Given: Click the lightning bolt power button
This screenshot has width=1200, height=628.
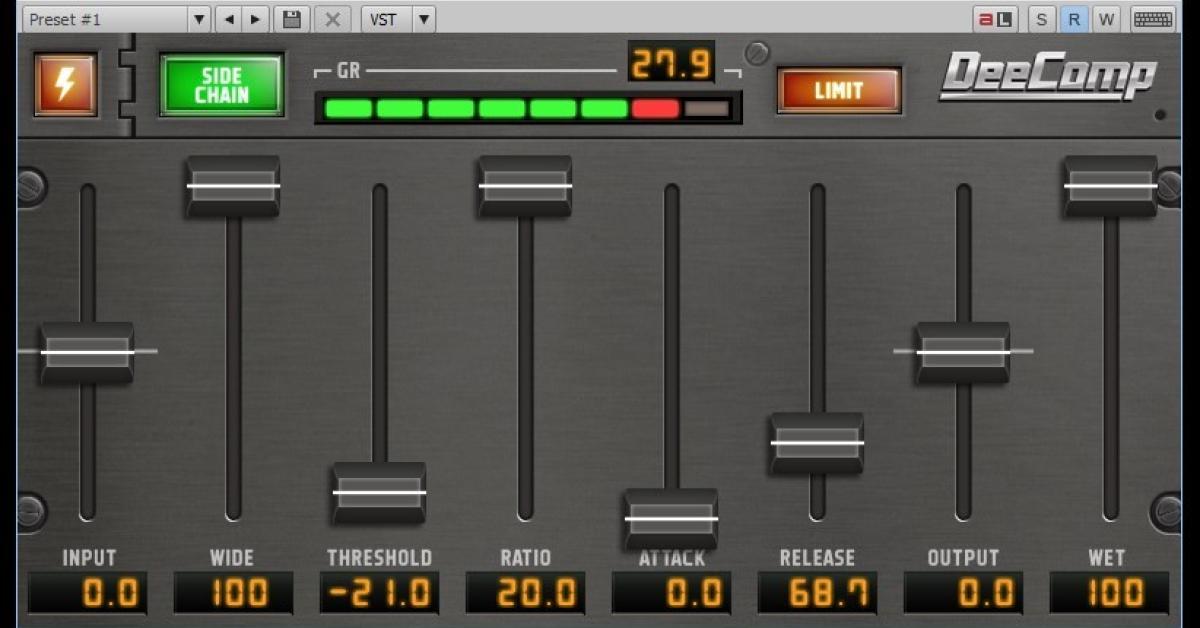Looking at the screenshot, I should pos(66,85).
